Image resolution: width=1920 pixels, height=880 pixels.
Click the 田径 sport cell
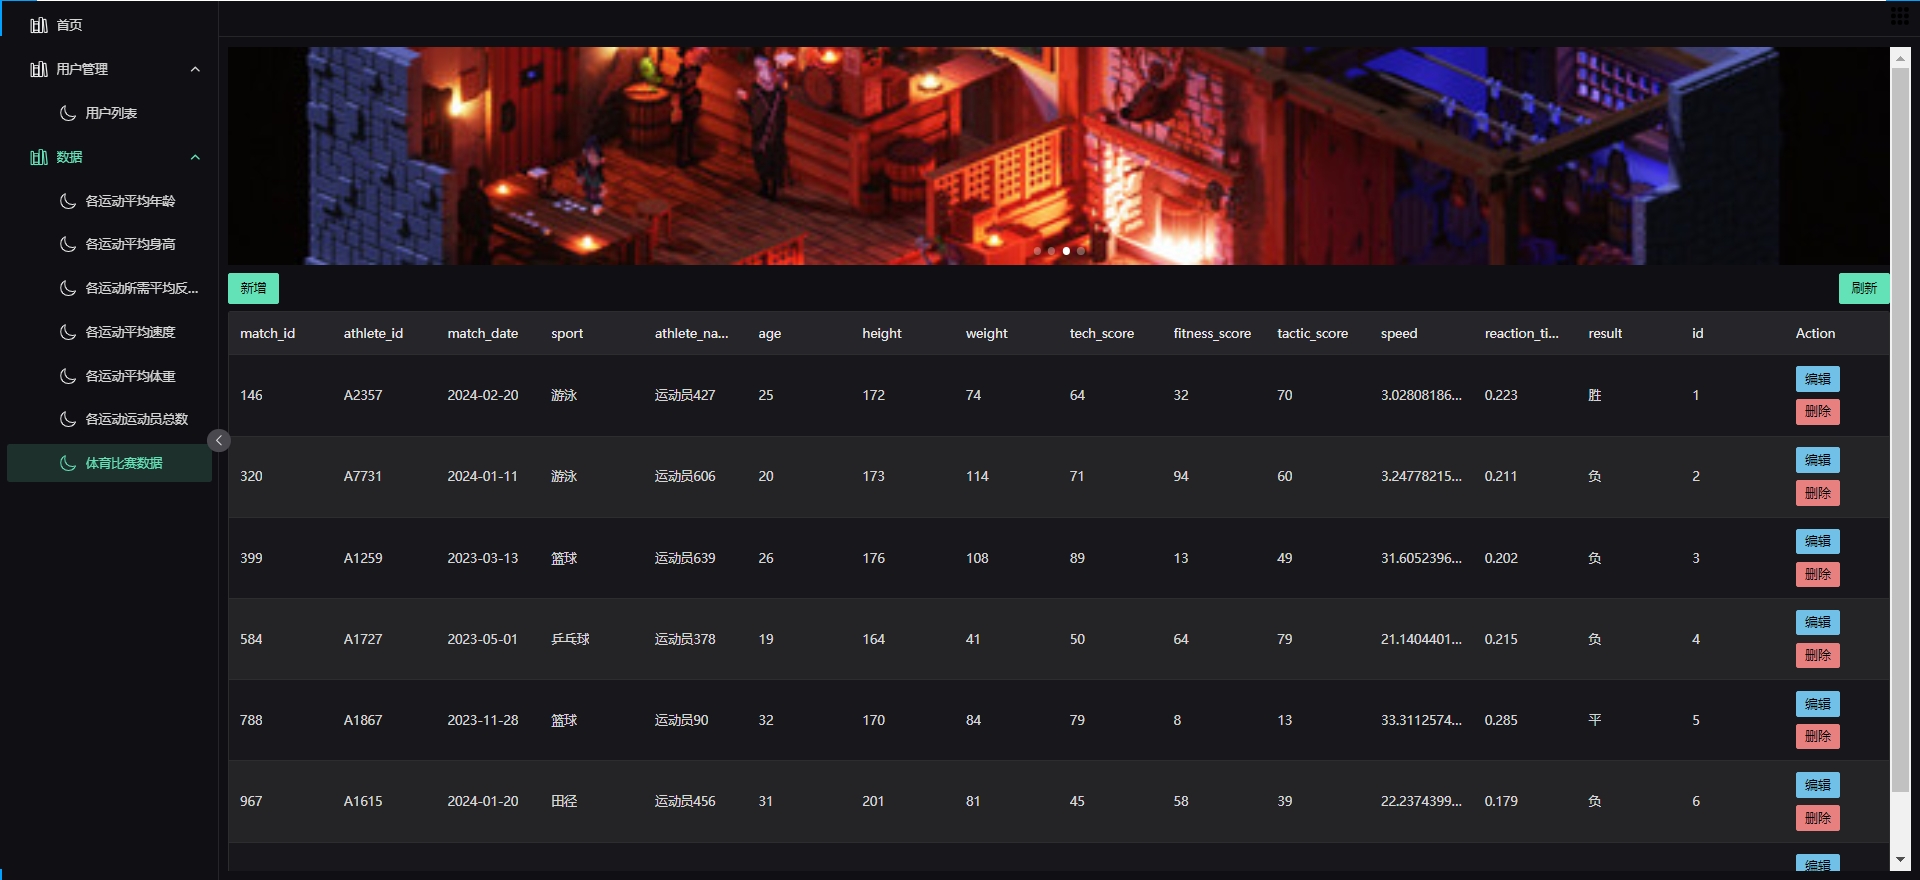(564, 802)
